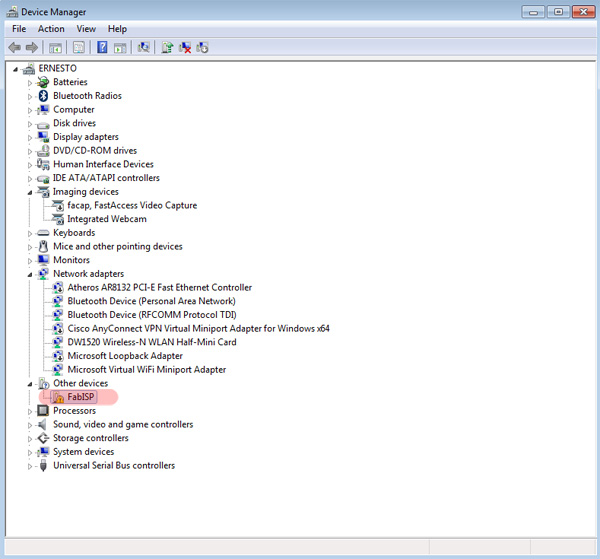Viewport: 600px width, 559px height.
Task: Collapse the ERNESTO root node
Action: pyautogui.click(x=15, y=69)
